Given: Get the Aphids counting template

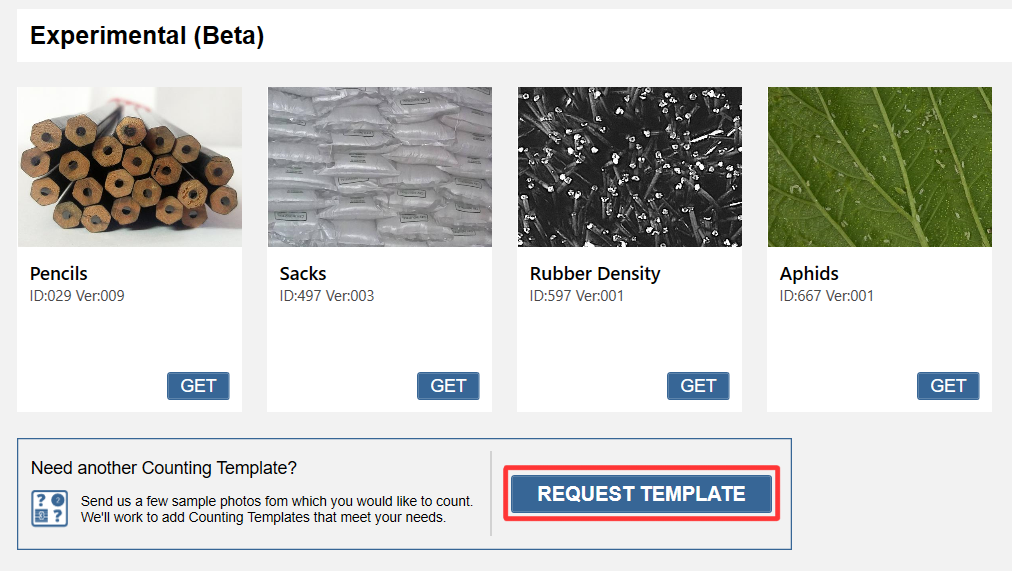Looking at the screenshot, I should click(x=948, y=386).
